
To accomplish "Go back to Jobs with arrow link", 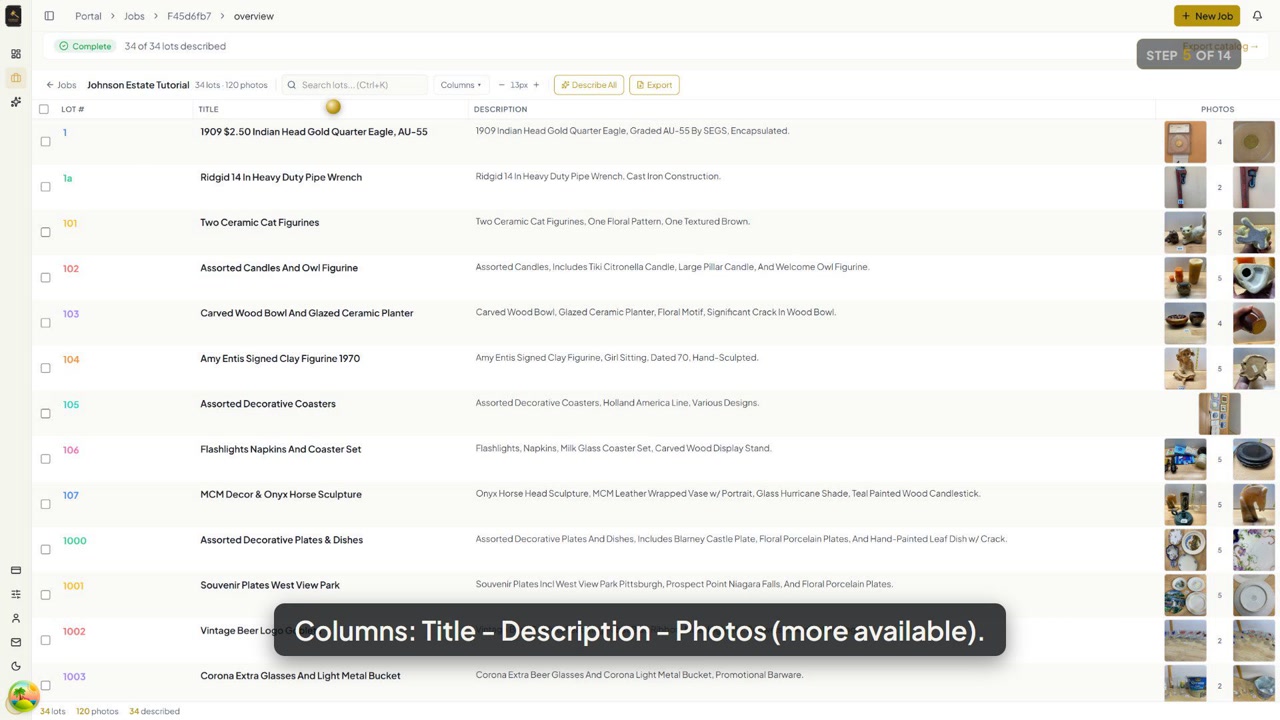I will click(61, 85).
